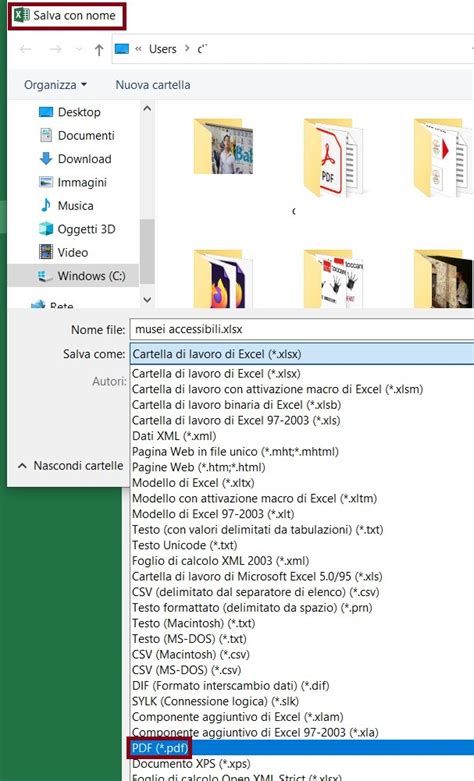
Task: Click the PC icon in address bar
Action: point(122,49)
